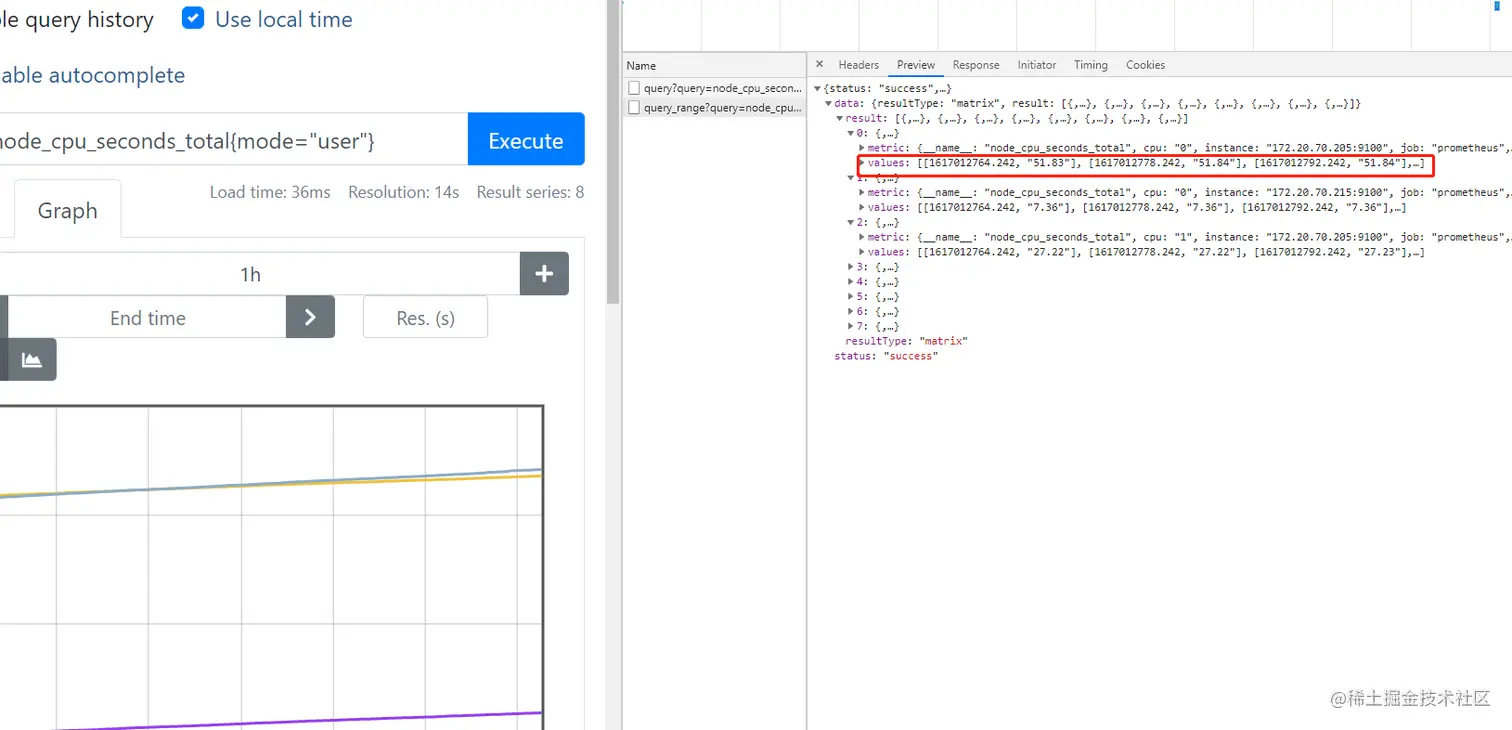Open the Response tab
1512x730 pixels.
(x=976, y=65)
